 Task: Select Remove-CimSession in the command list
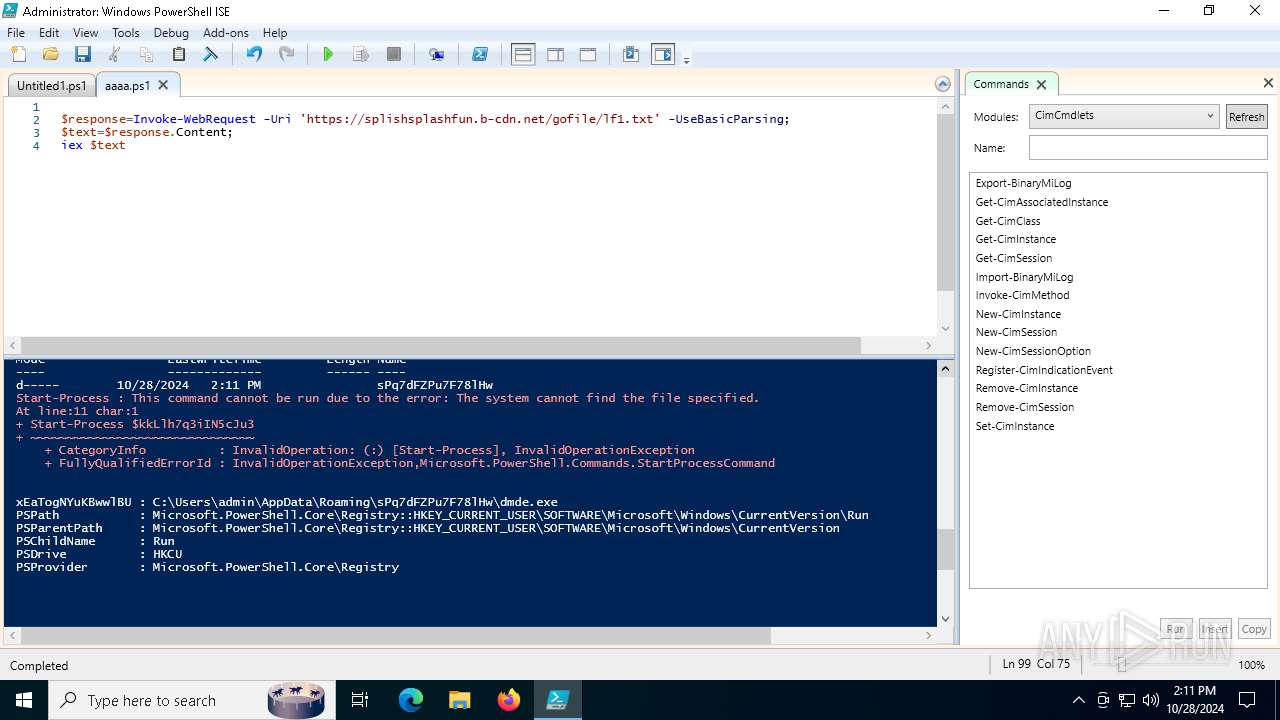pos(1024,407)
